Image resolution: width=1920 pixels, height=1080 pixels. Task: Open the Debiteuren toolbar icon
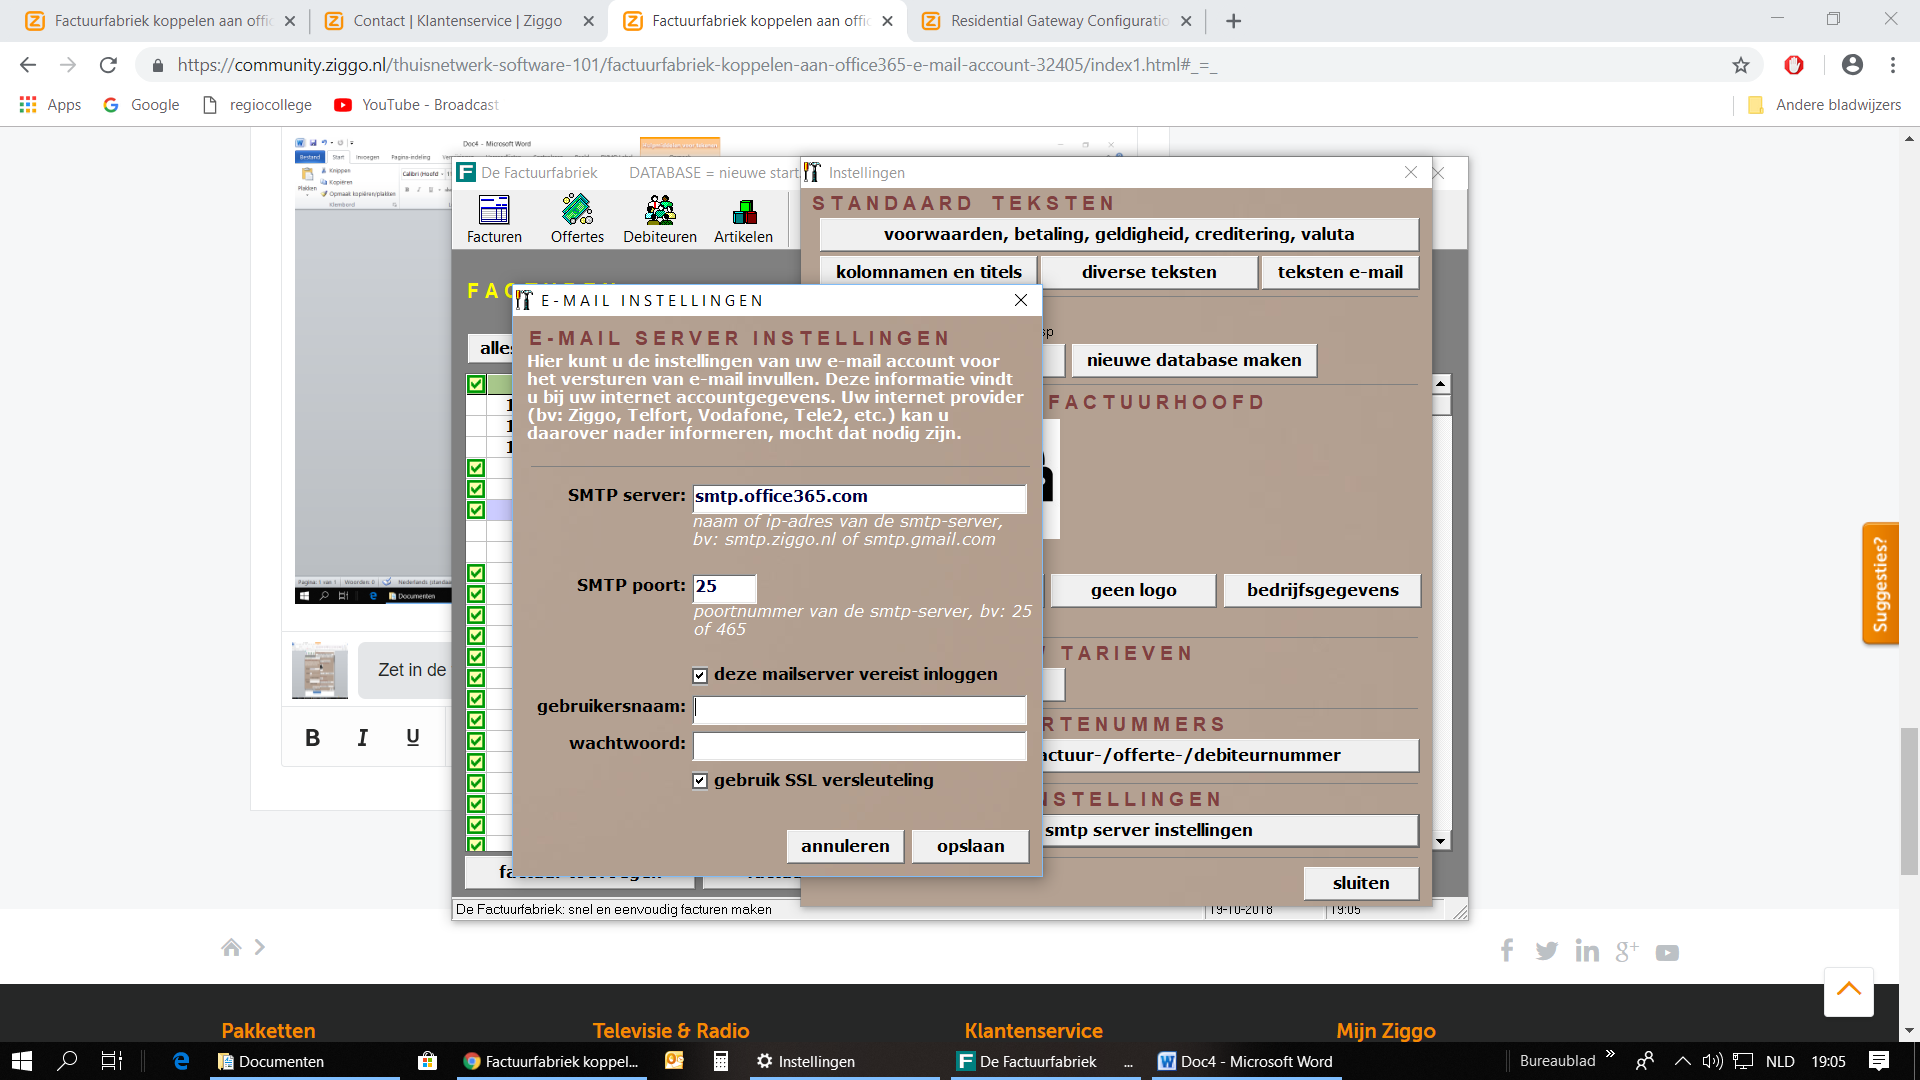[660, 219]
